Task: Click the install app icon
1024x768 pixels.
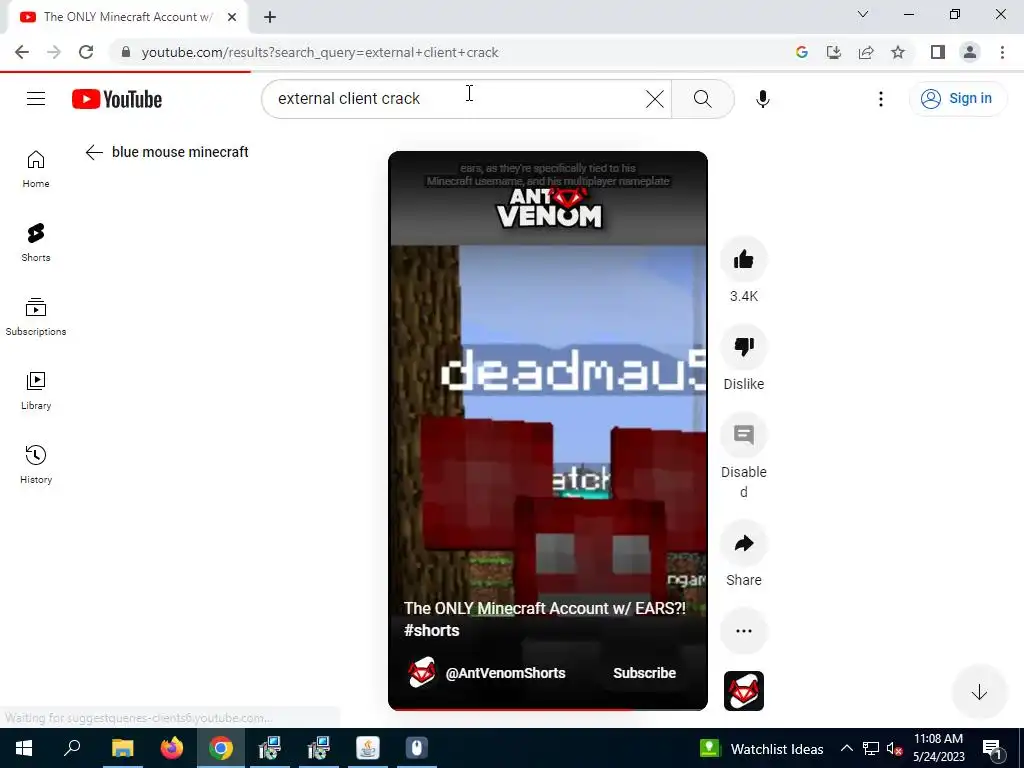Action: 833,52
